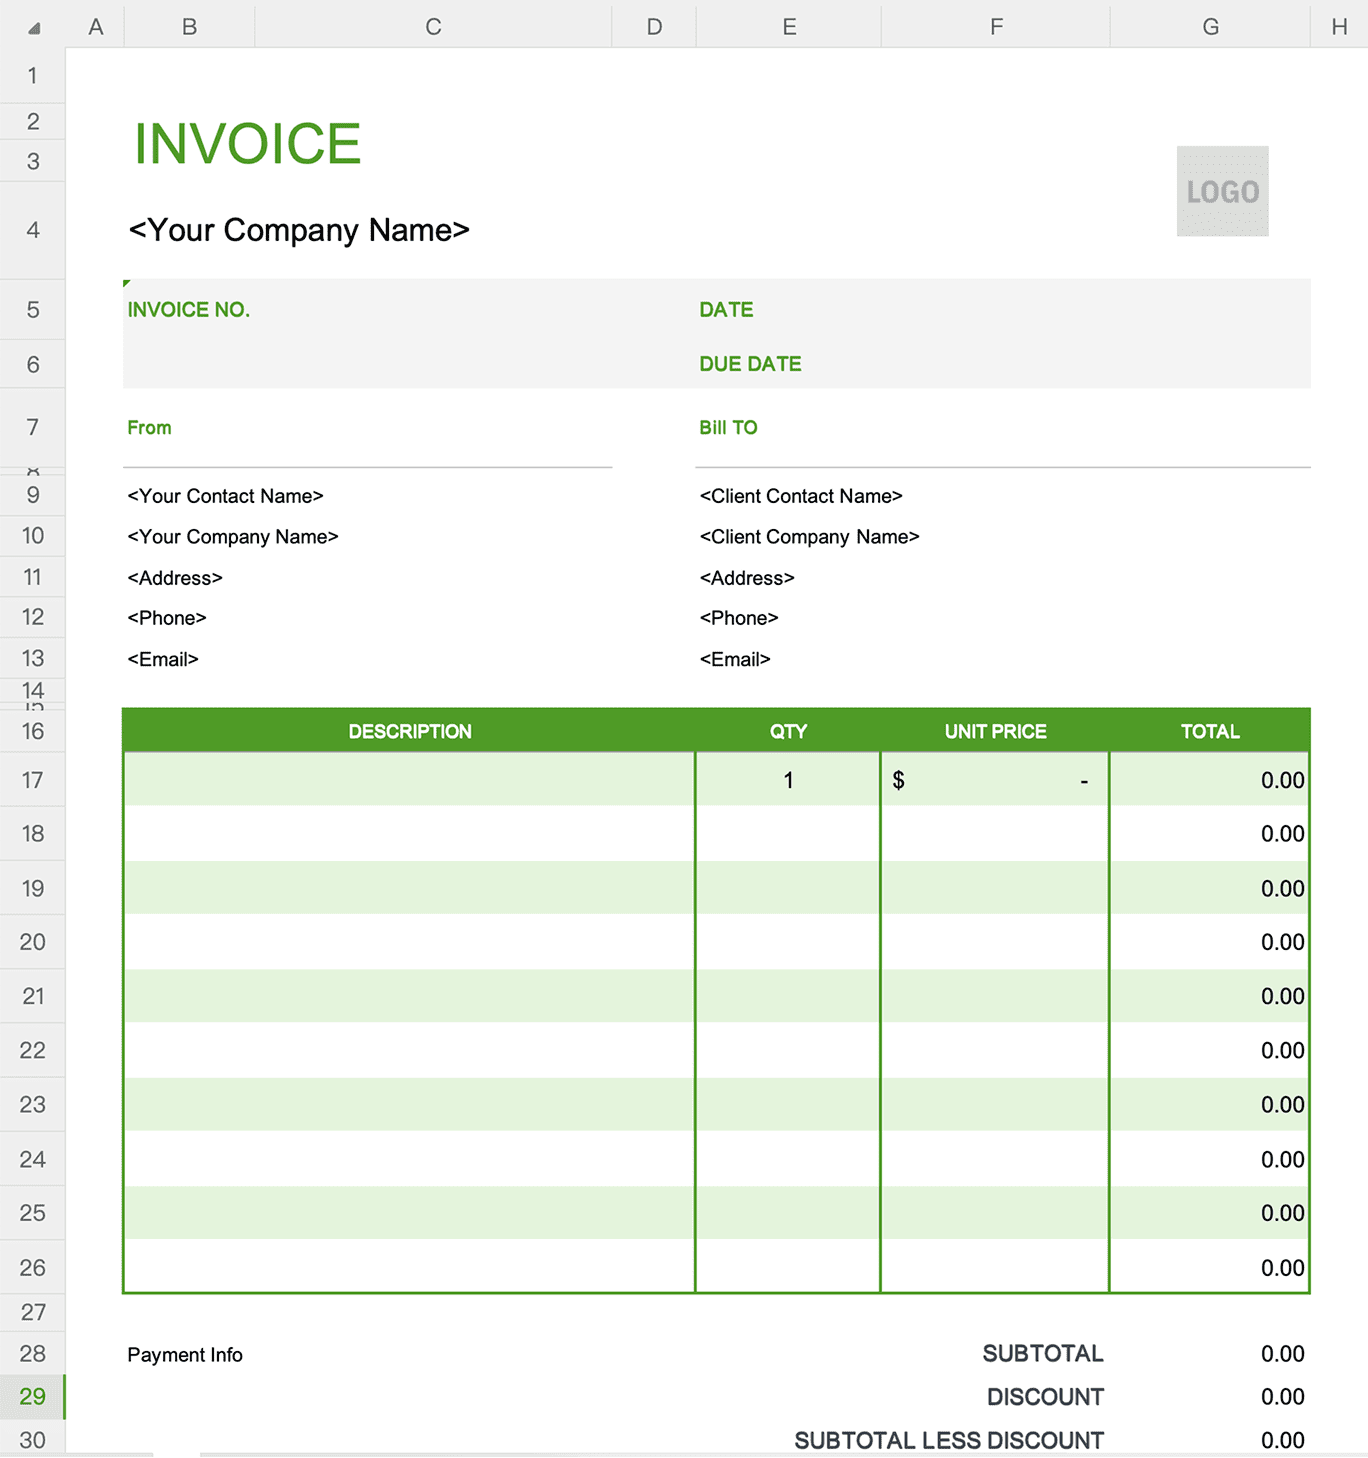This screenshot has height=1458, width=1368.
Task: Click the UNIT PRICE table header
Action: [995, 731]
